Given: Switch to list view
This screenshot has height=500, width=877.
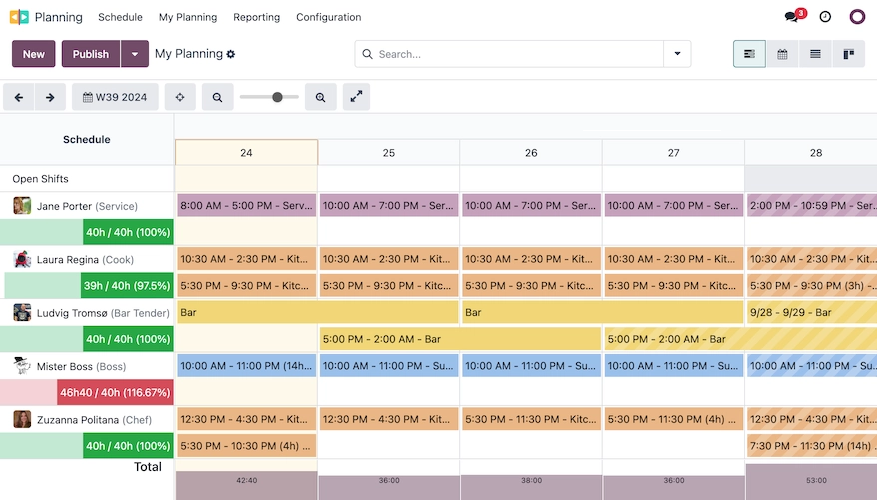Looking at the screenshot, I should click(815, 54).
